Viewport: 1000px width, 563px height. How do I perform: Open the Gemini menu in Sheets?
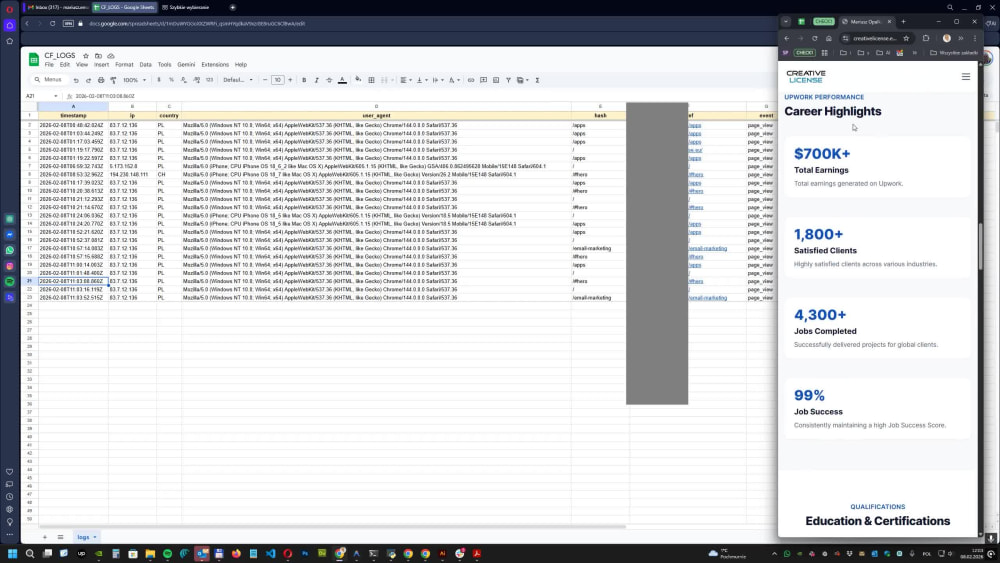(x=186, y=65)
